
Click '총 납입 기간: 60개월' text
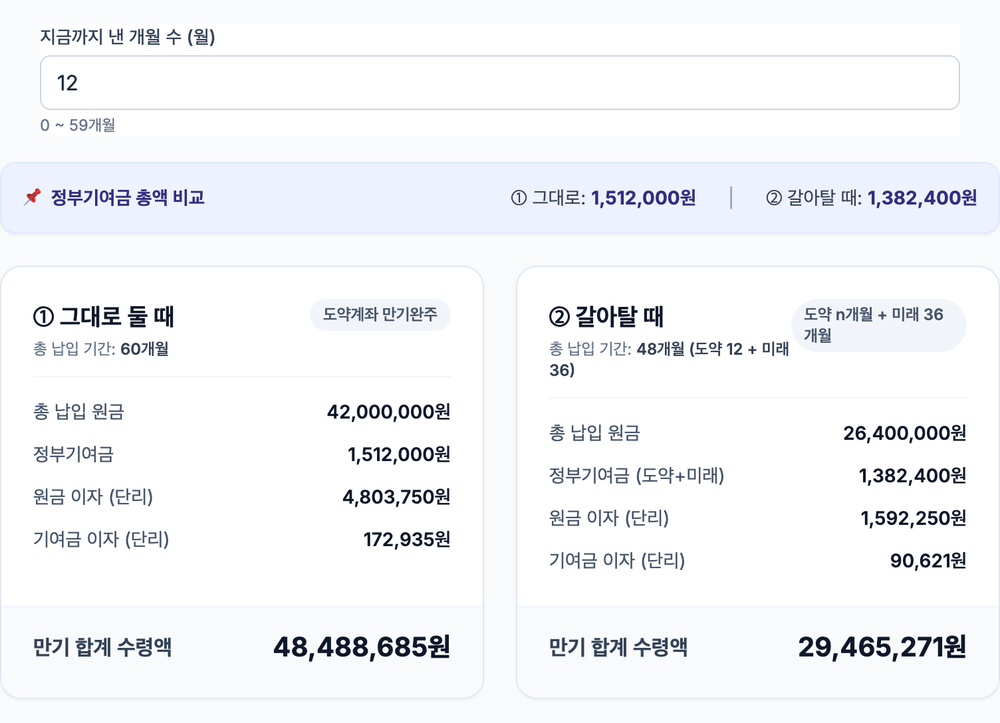click(x=101, y=349)
